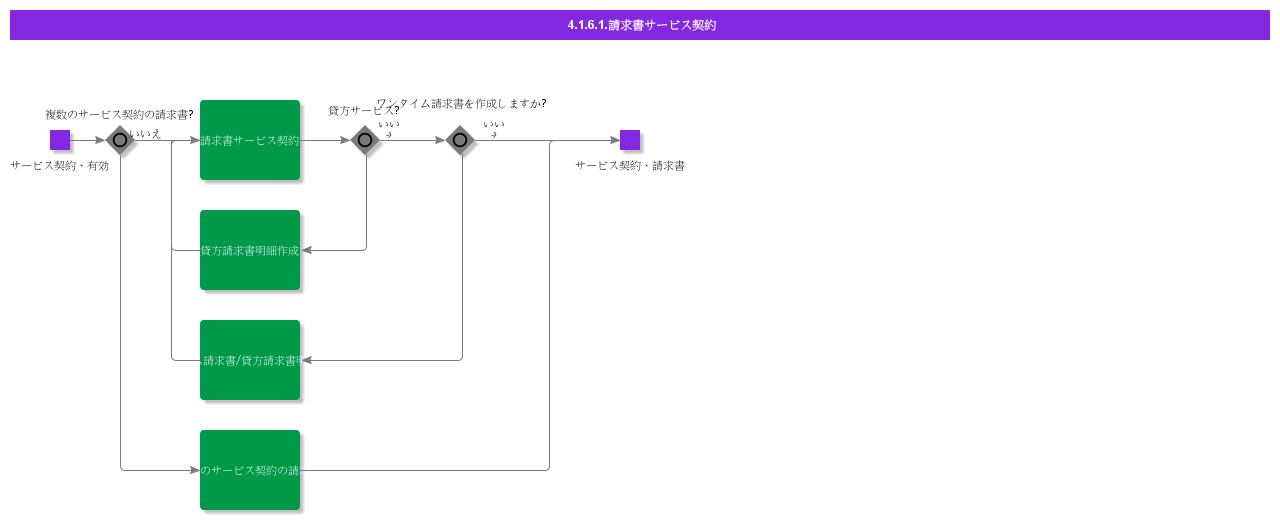1280x520 pixels.
Task: Click the いいえ label beside first gateway
Action: 145,133
